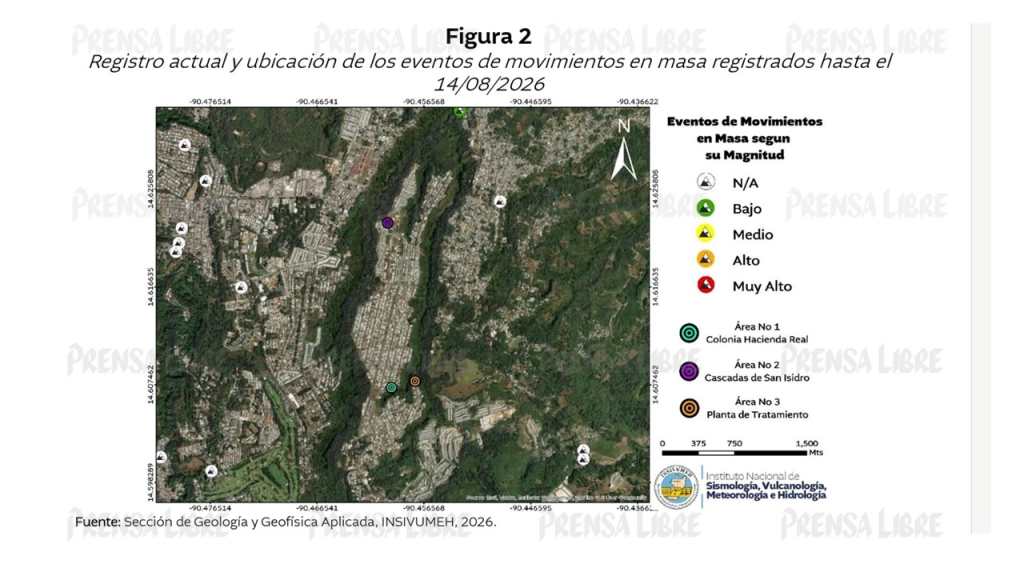The image size is (1024, 576).
Task: Click the legend heading "Eventos de Movimientos en Masa"
Action: pos(744,129)
